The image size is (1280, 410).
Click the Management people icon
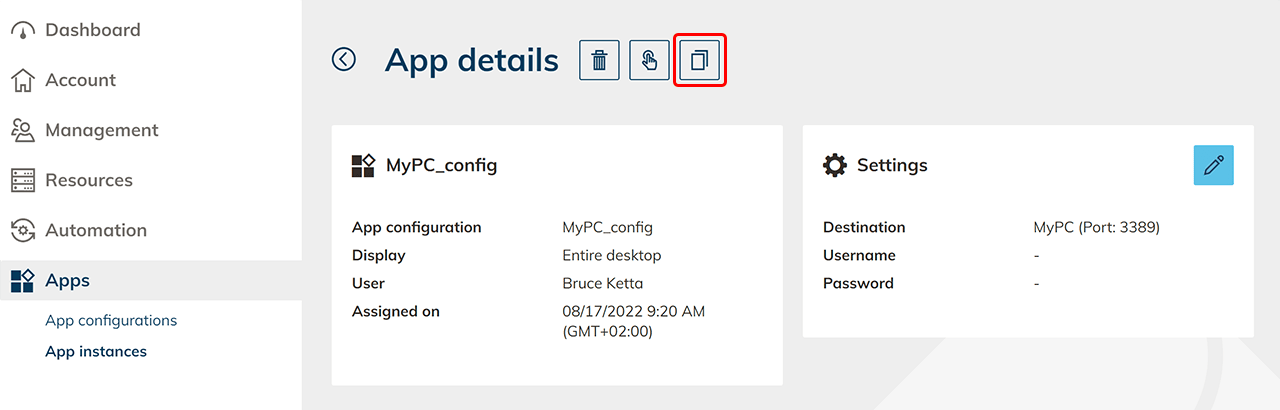tap(23, 130)
